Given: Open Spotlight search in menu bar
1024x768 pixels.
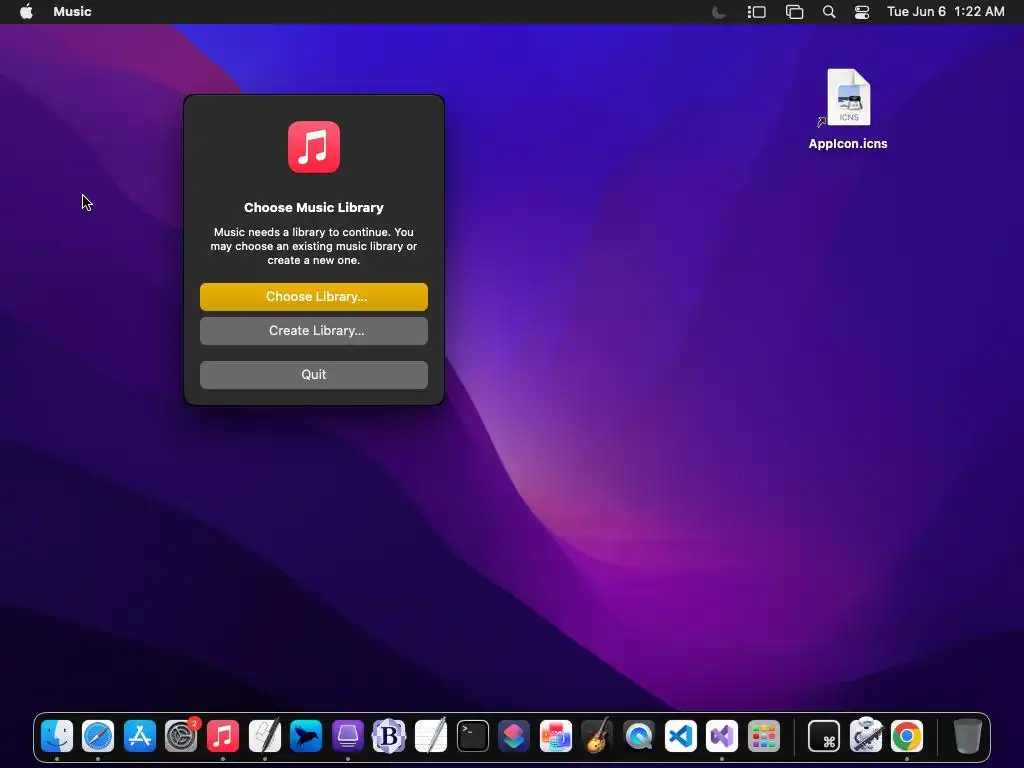Looking at the screenshot, I should click(829, 12).
